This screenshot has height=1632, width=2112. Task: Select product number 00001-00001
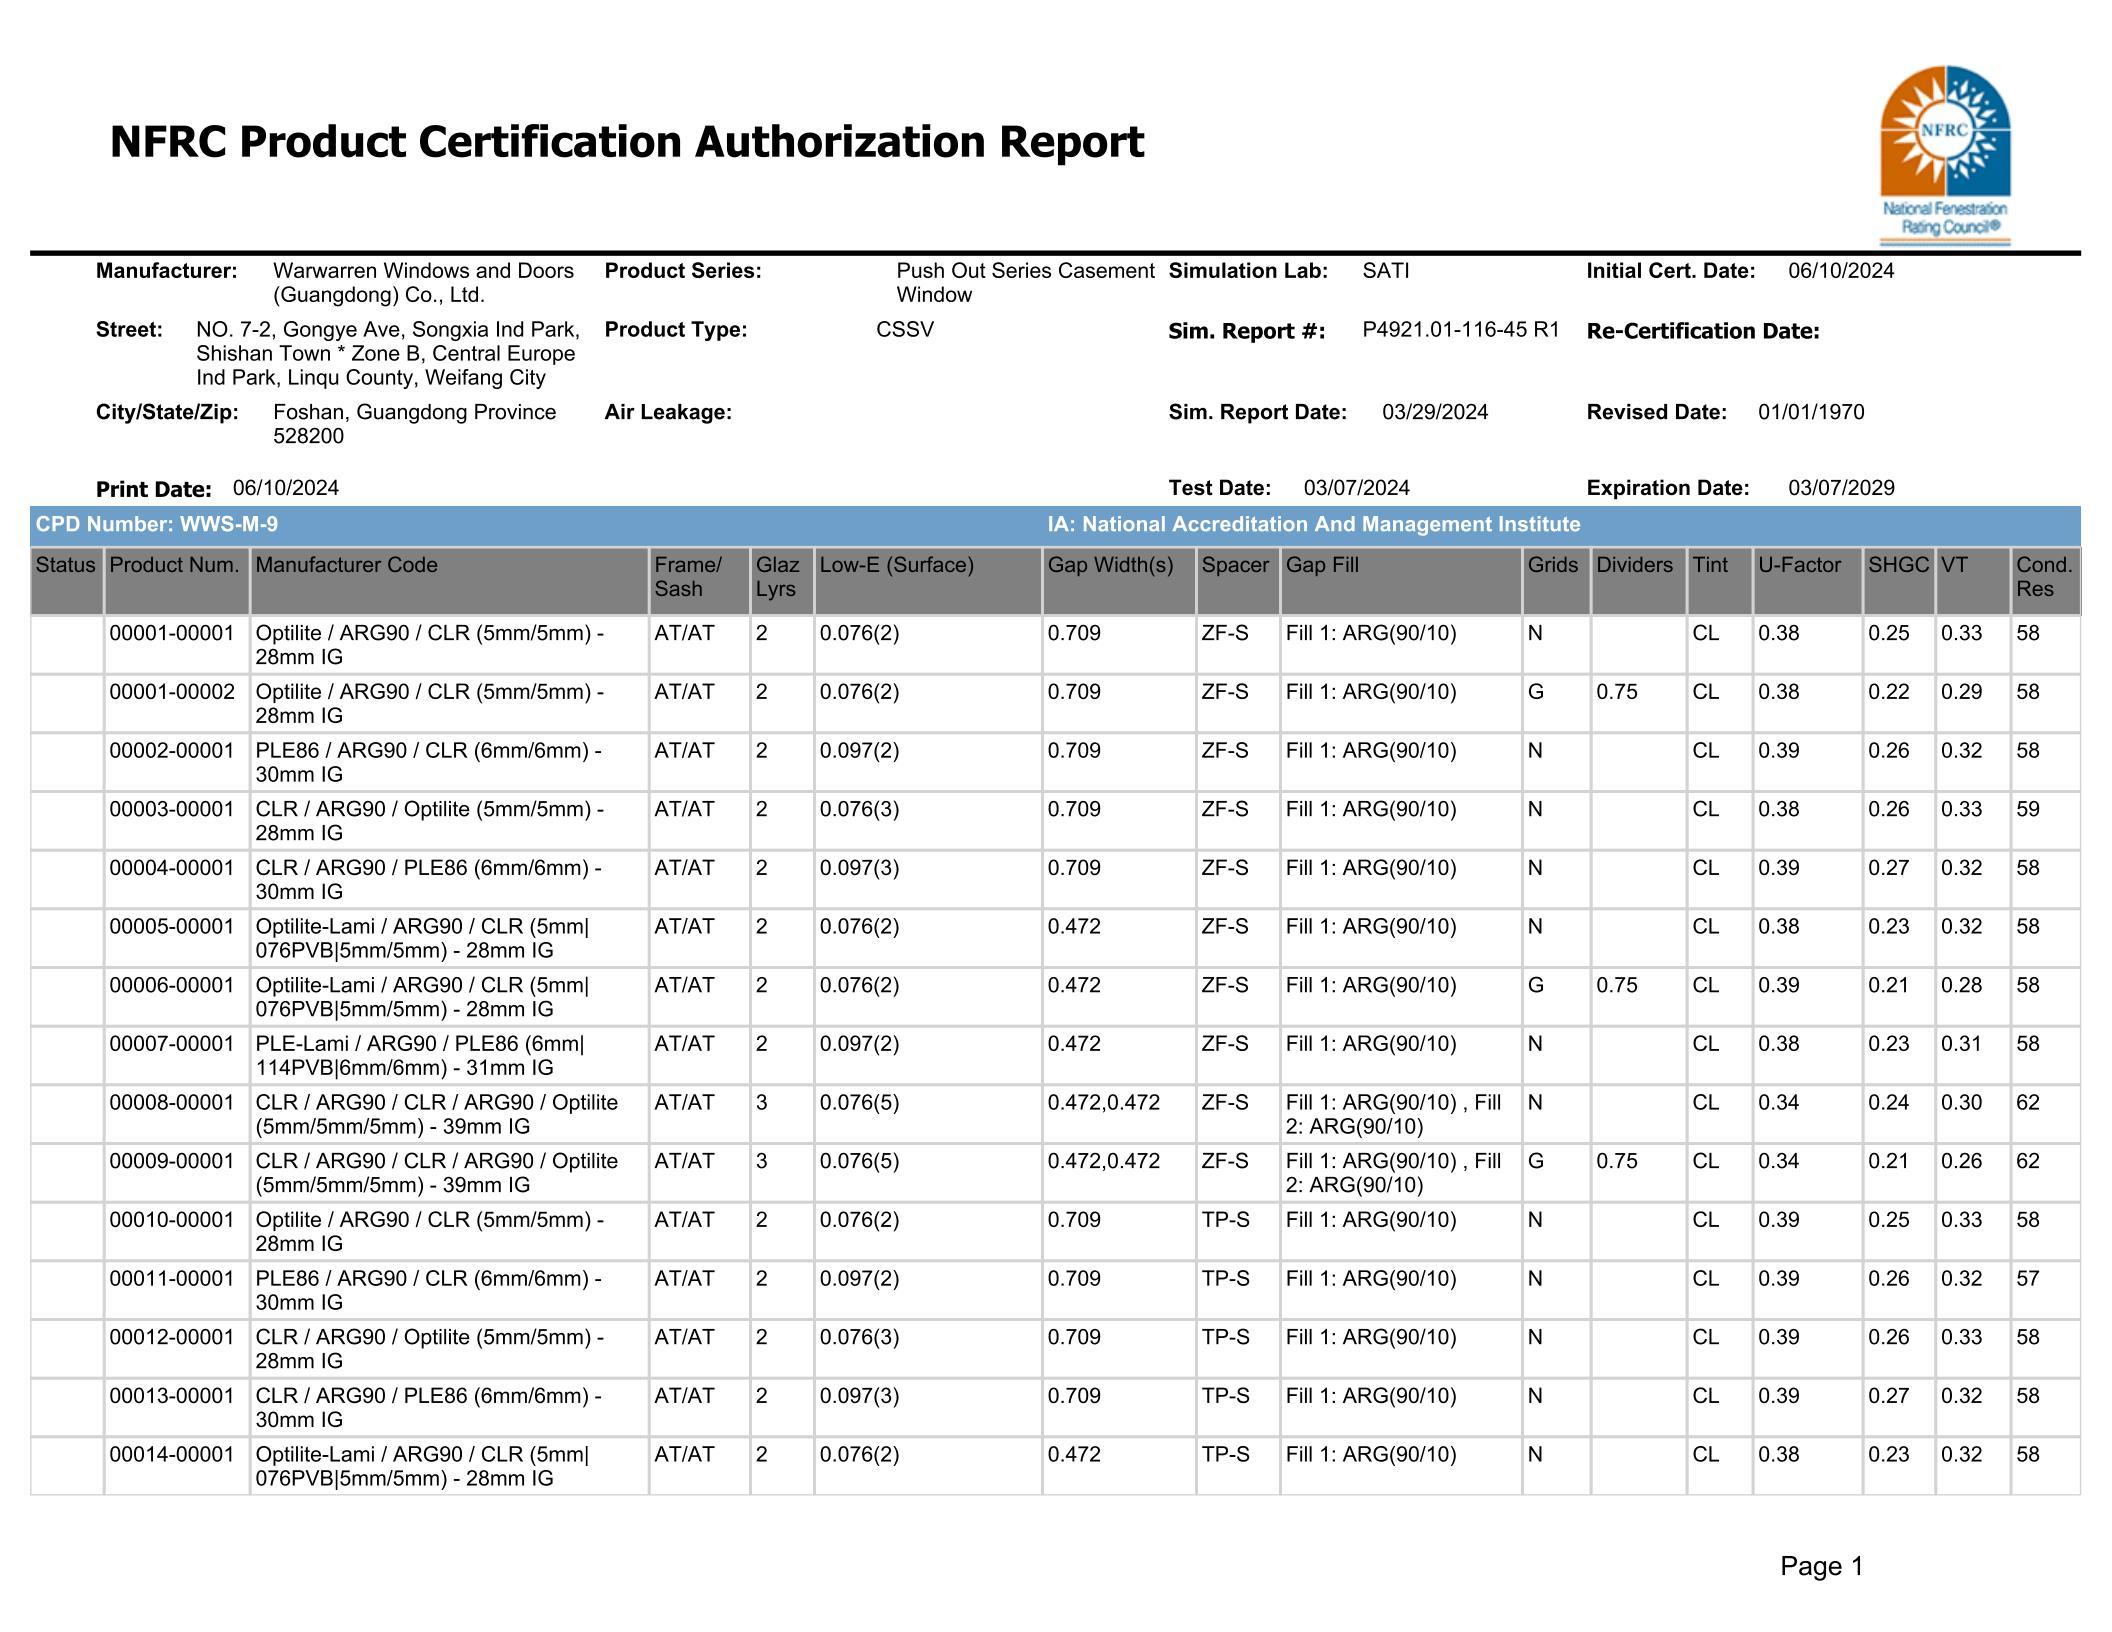[172, 633]
